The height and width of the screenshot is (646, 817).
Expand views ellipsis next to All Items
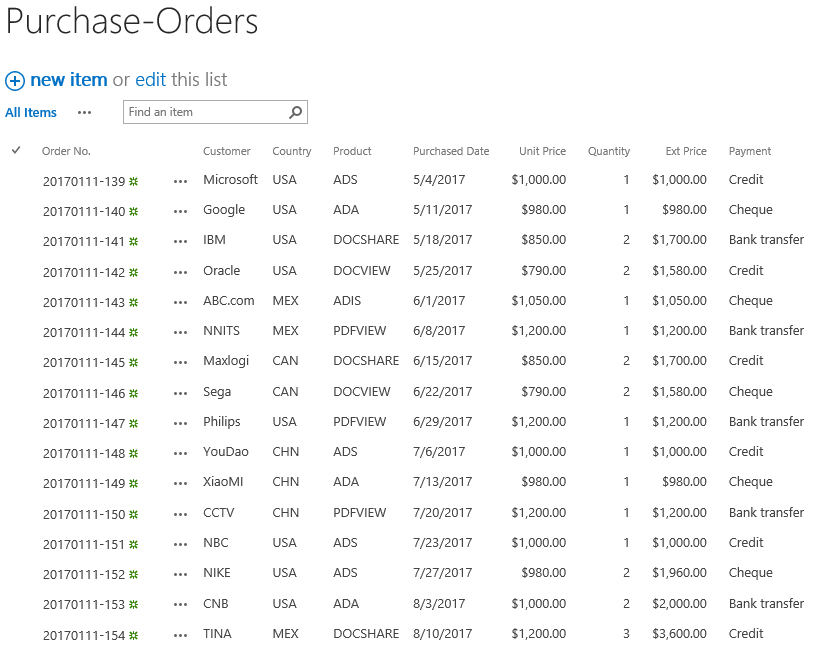click(x=84, y=113)
